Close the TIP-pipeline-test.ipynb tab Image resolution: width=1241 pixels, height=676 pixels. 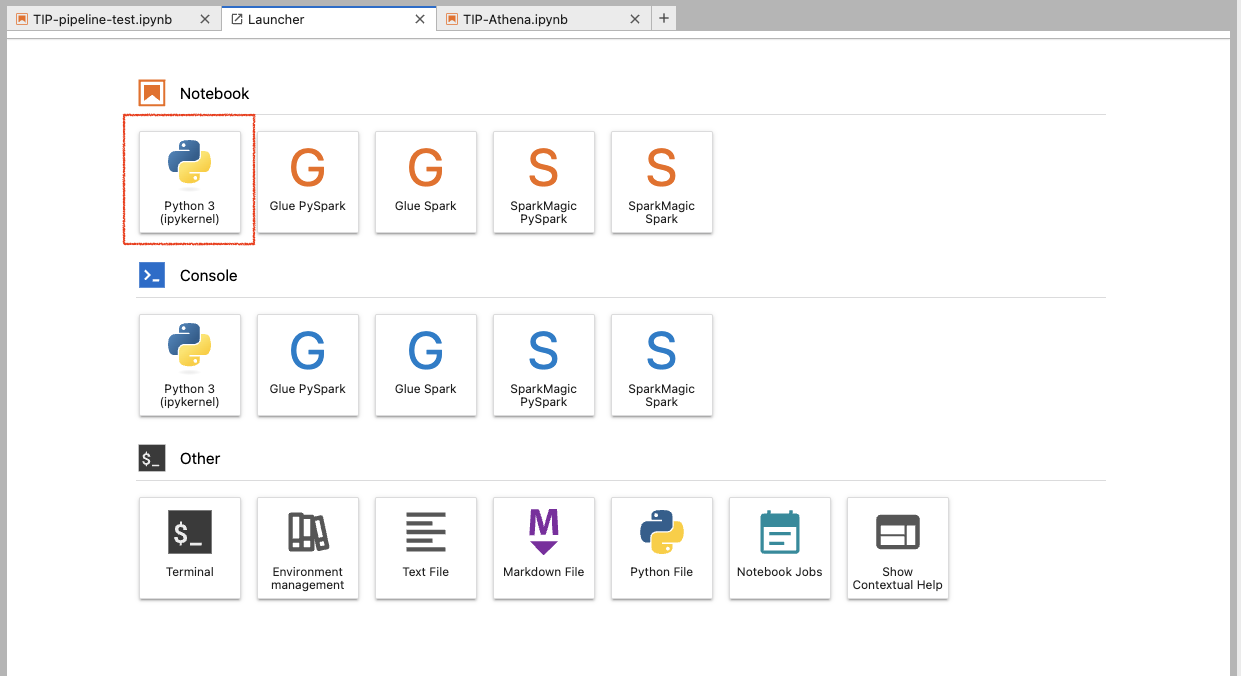205,19
